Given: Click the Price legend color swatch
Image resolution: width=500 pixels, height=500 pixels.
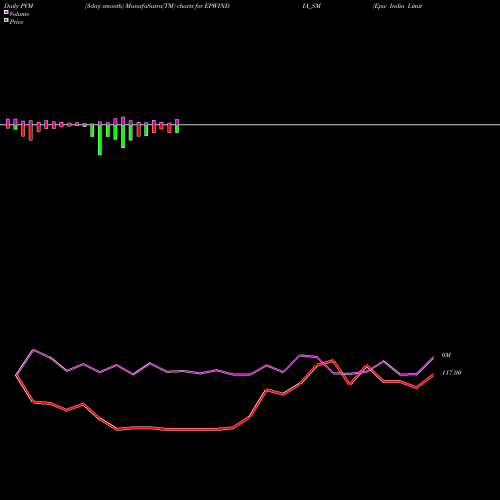Looking at the screenshot, I should 6,21.
